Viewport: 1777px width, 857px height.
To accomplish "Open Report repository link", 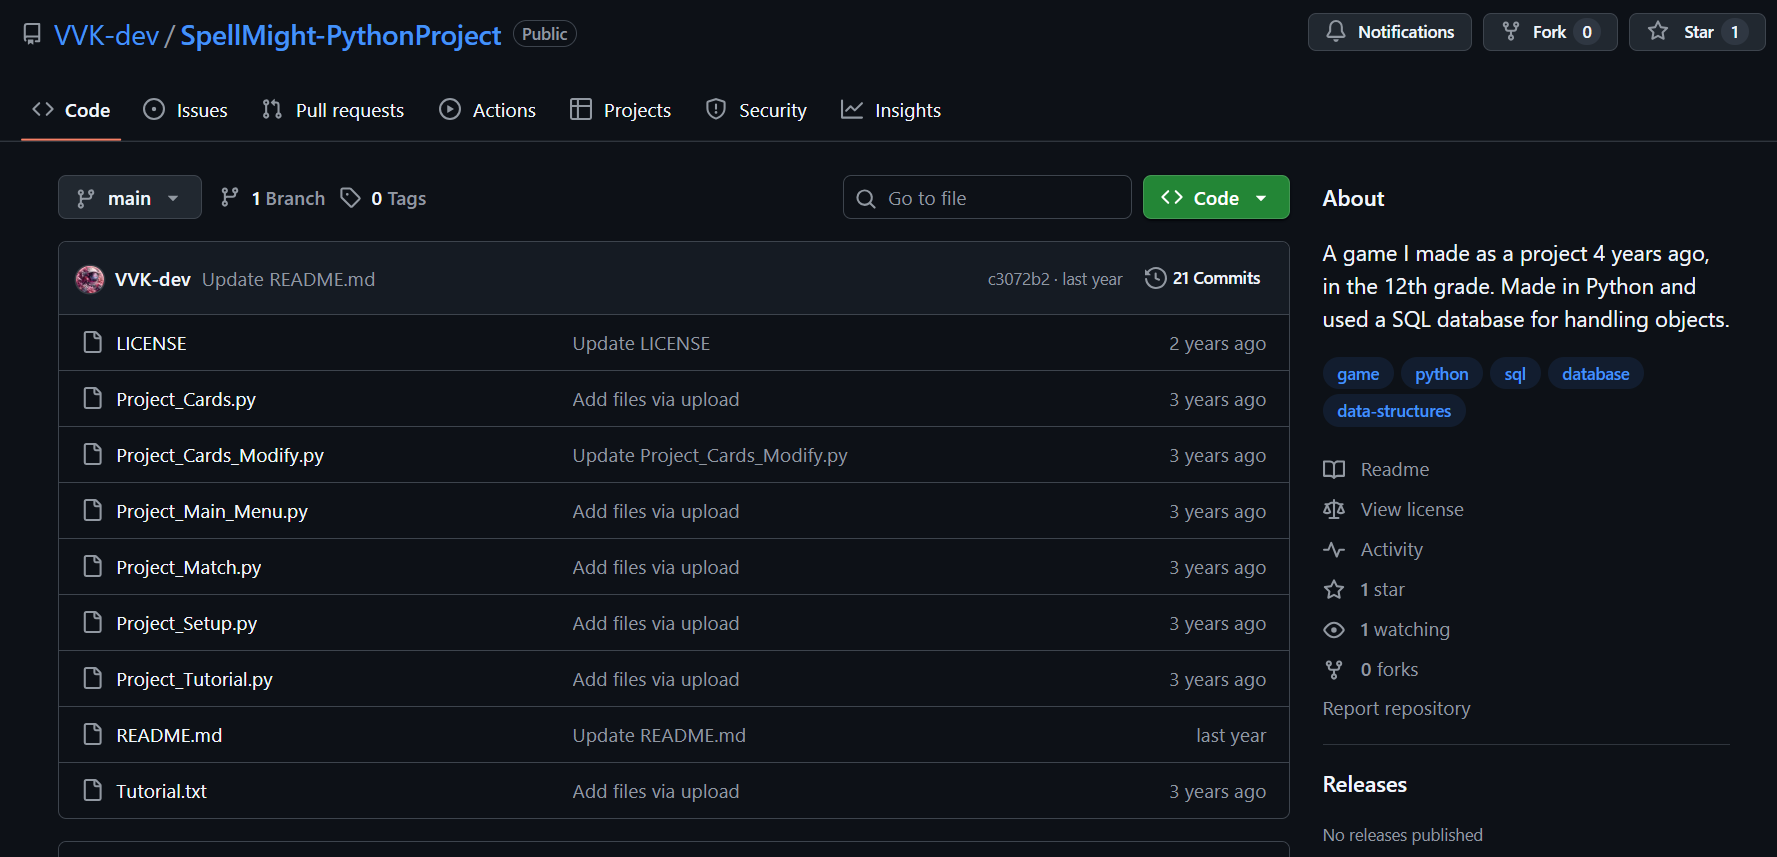I will (1396, 708).
